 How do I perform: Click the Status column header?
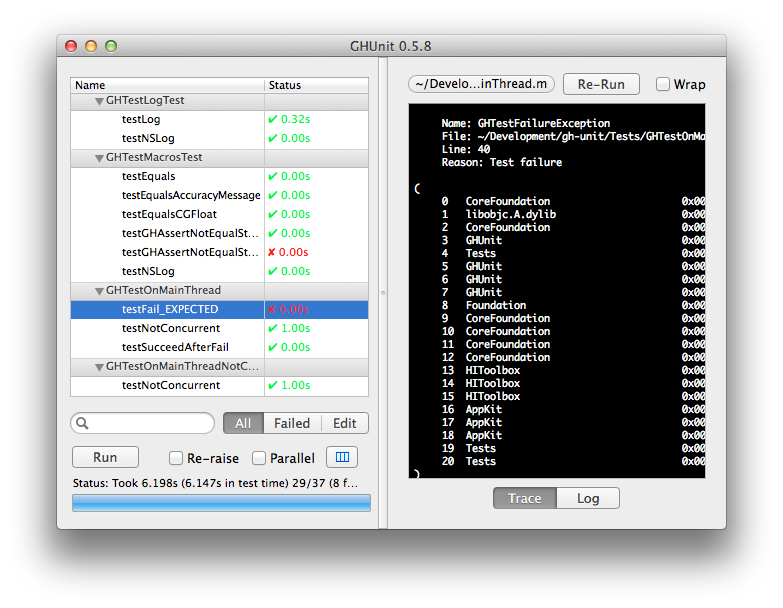(316, 85)
